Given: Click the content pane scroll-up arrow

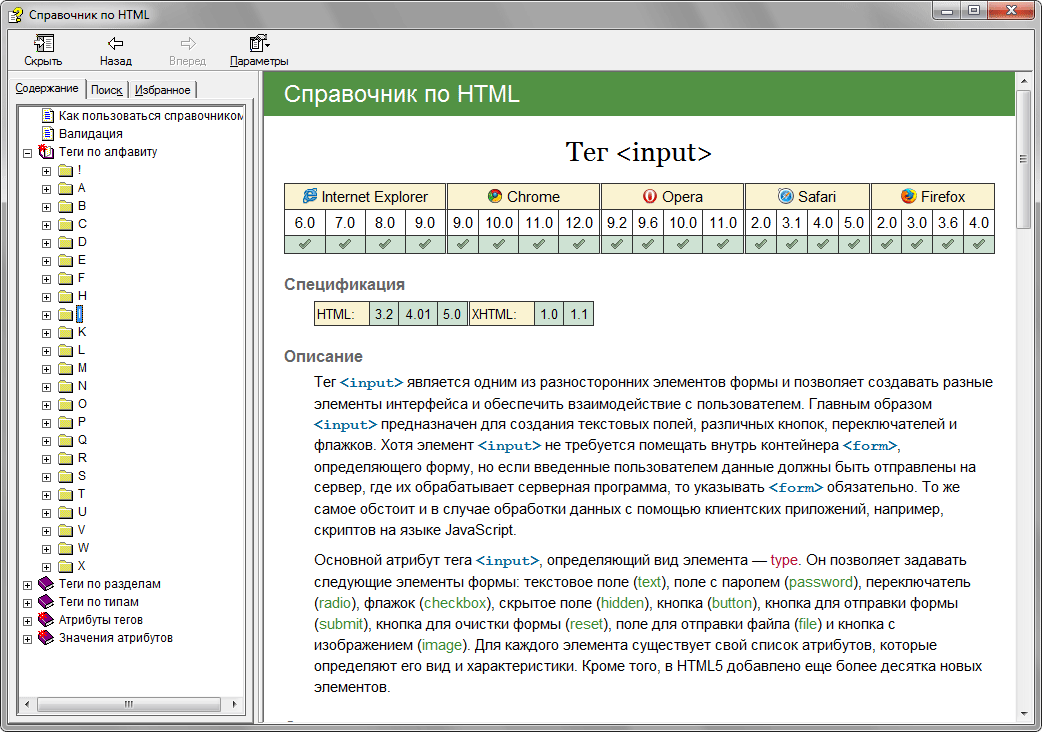Looking at the screenshot, I should (x=1023, y=81).
